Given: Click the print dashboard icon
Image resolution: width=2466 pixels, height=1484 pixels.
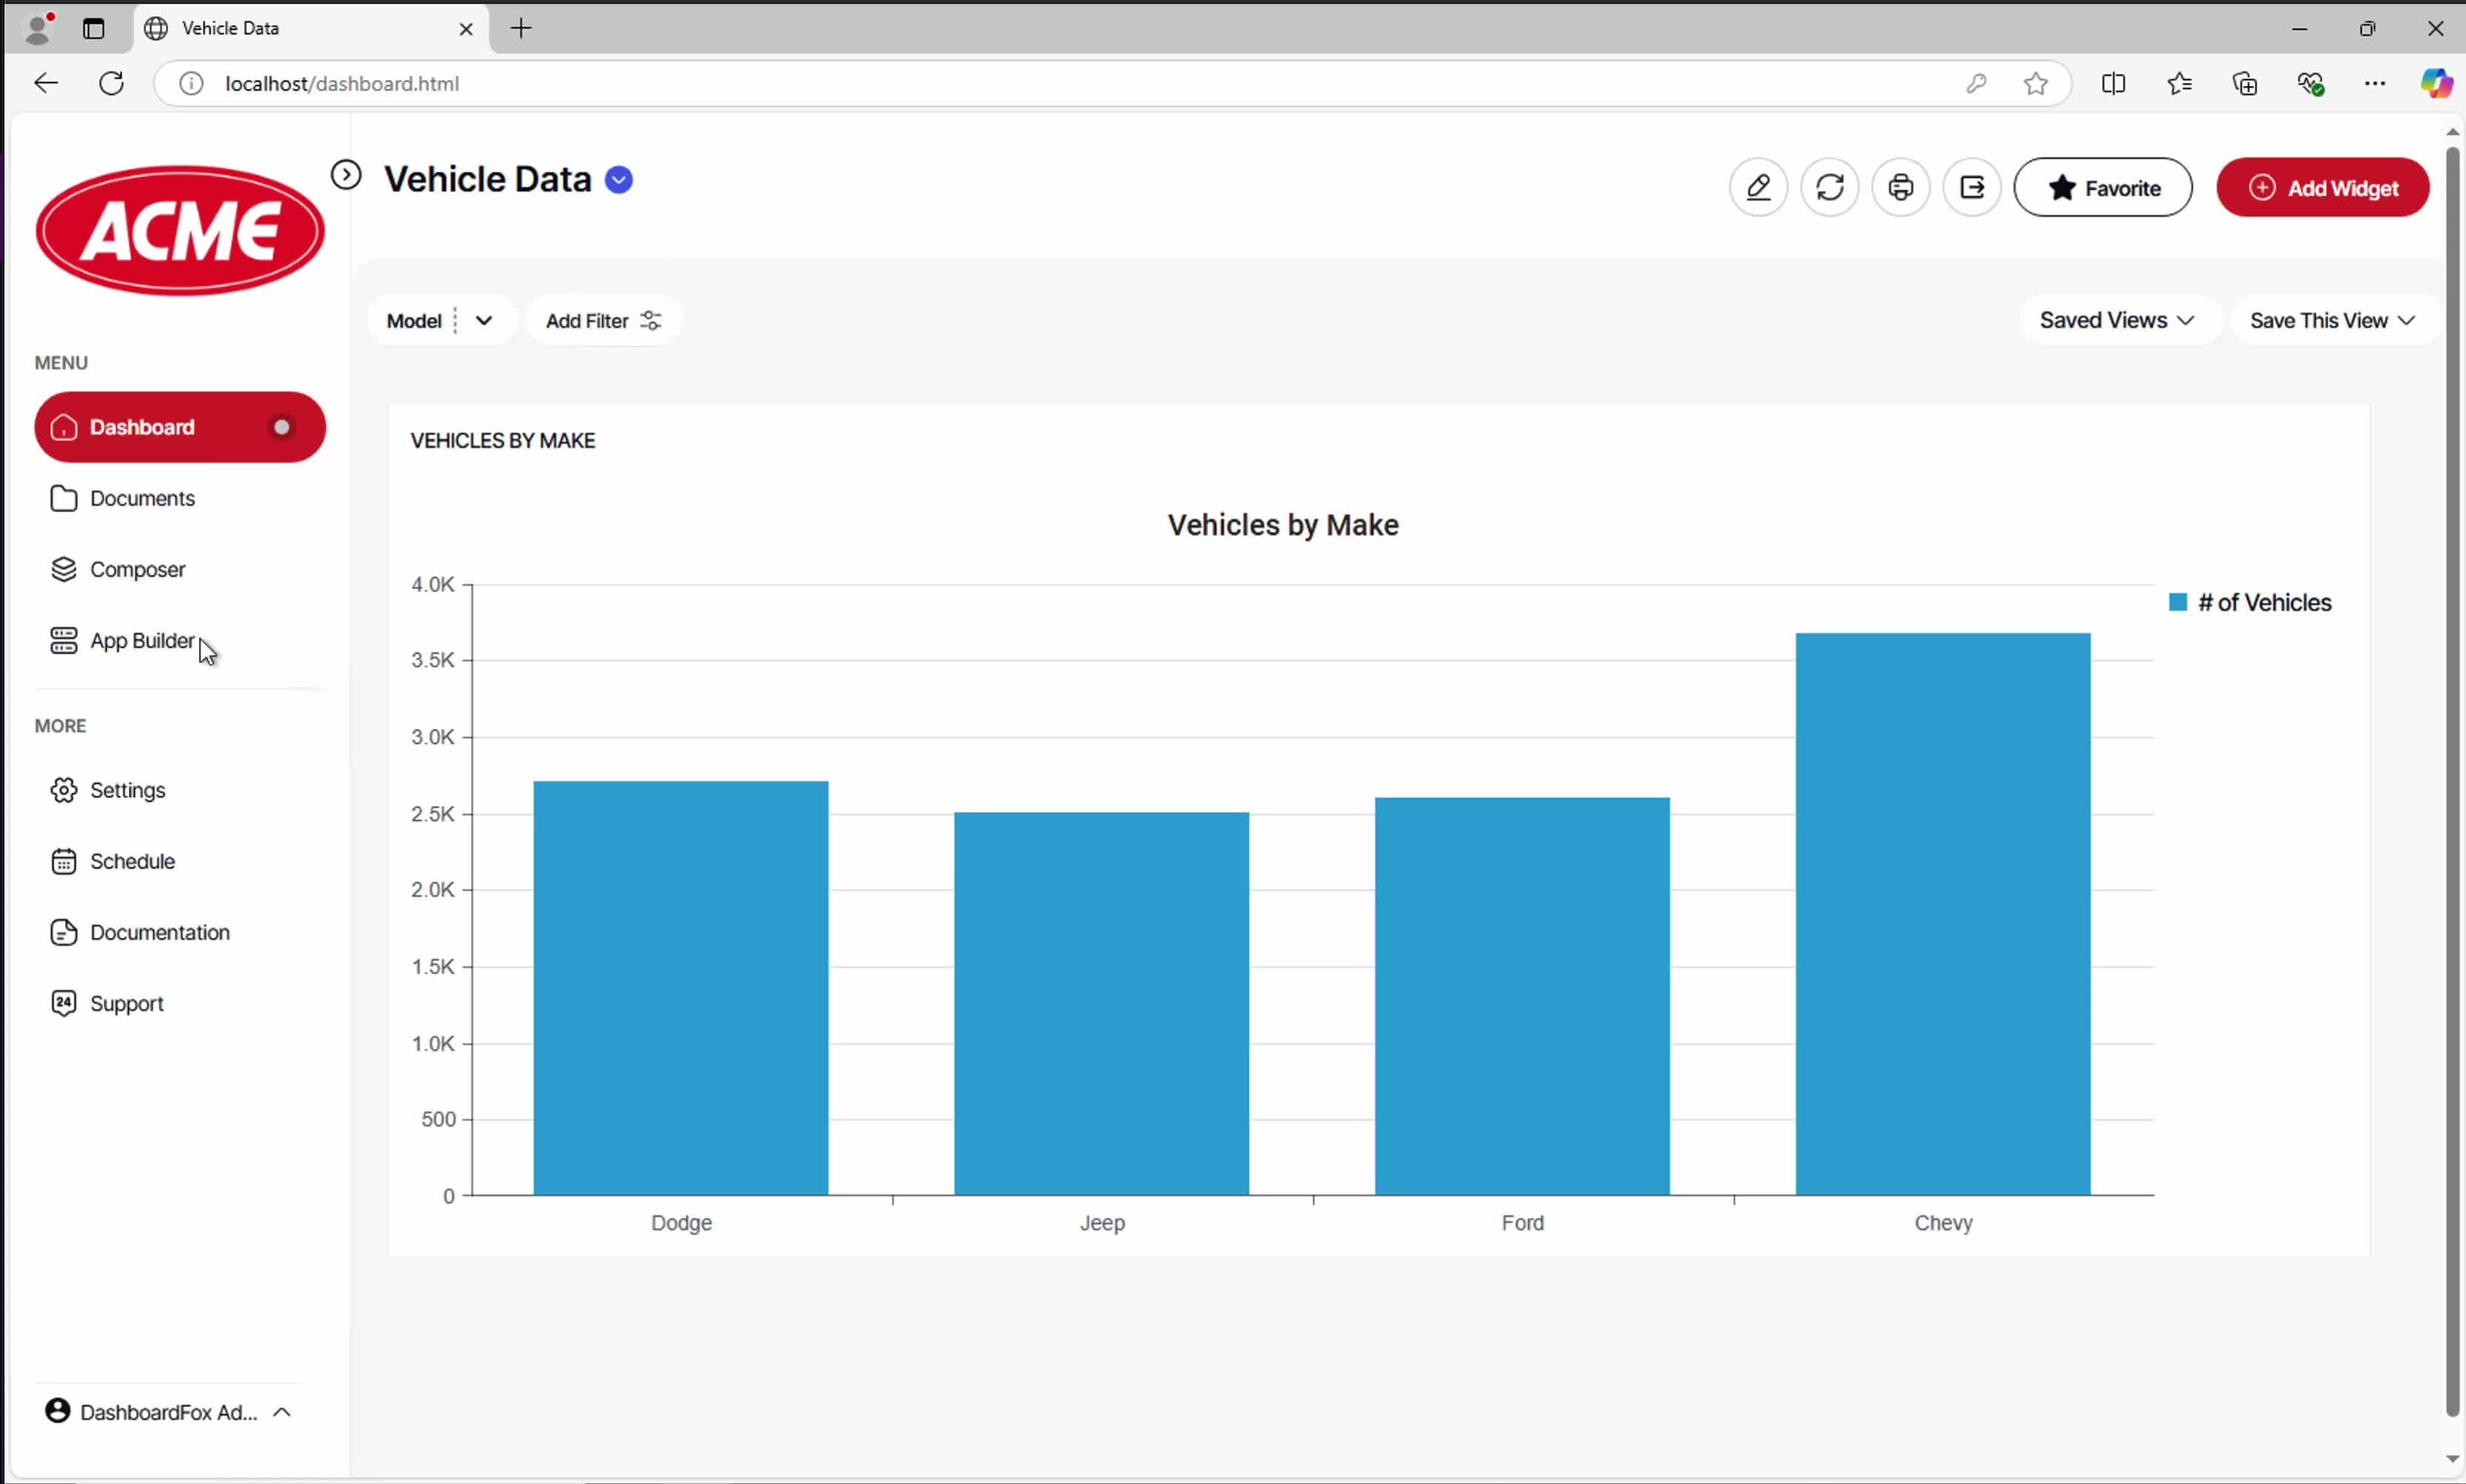Looking at the screenshot, I should (1900, 187).
